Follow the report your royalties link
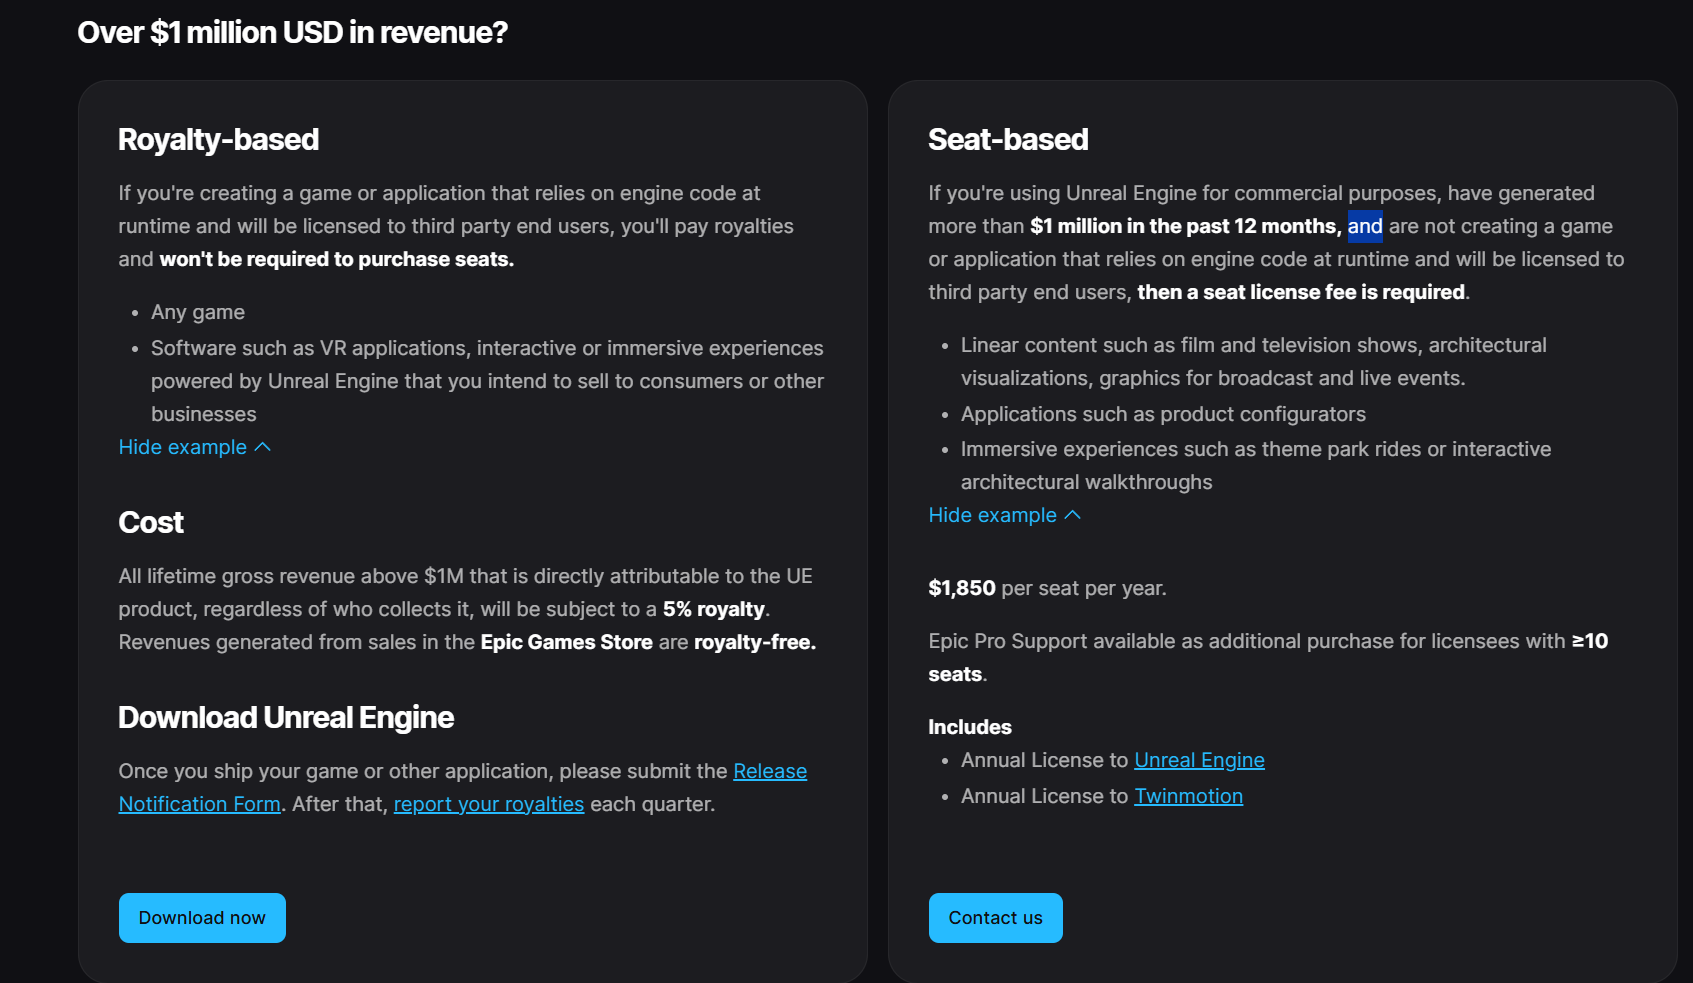 [x=488, y=804]
